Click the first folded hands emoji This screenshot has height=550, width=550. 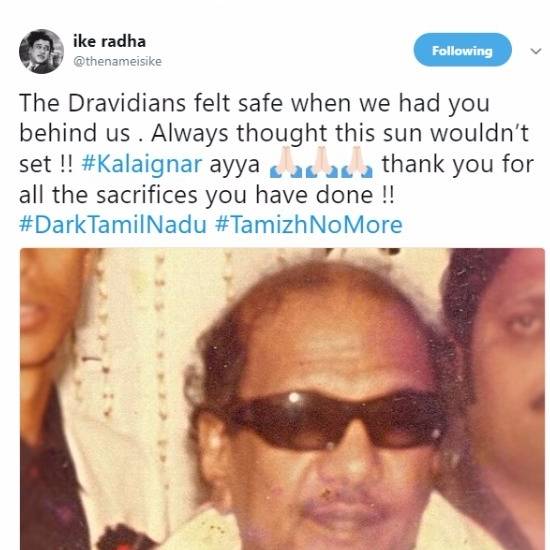(286, 163)
